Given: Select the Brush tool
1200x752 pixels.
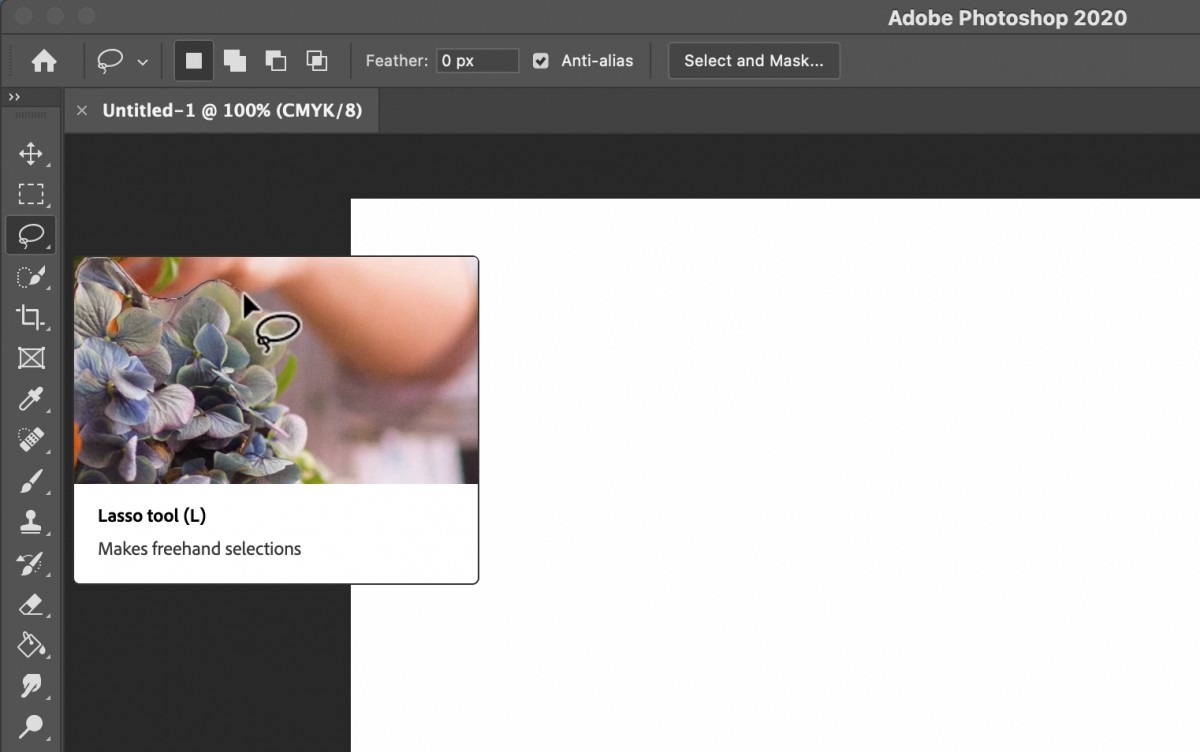Looking at the screenshot, I should (x=30, y=482).
